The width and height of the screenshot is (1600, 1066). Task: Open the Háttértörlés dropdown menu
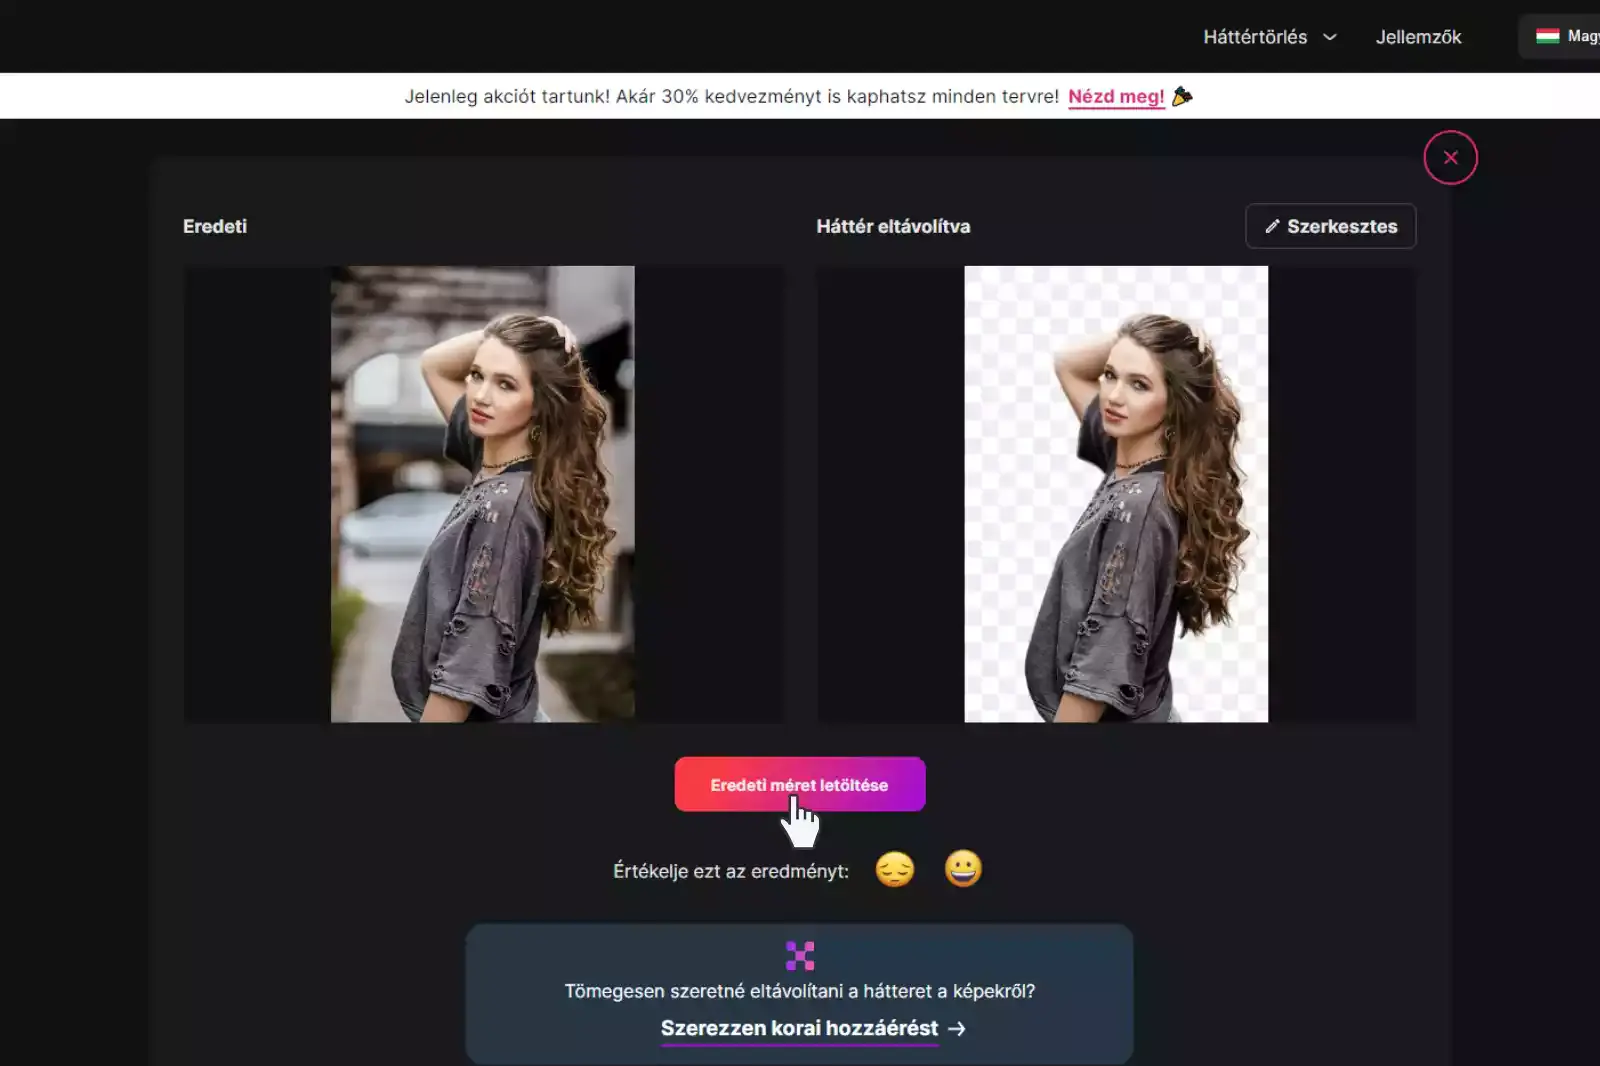(1269, 37)
